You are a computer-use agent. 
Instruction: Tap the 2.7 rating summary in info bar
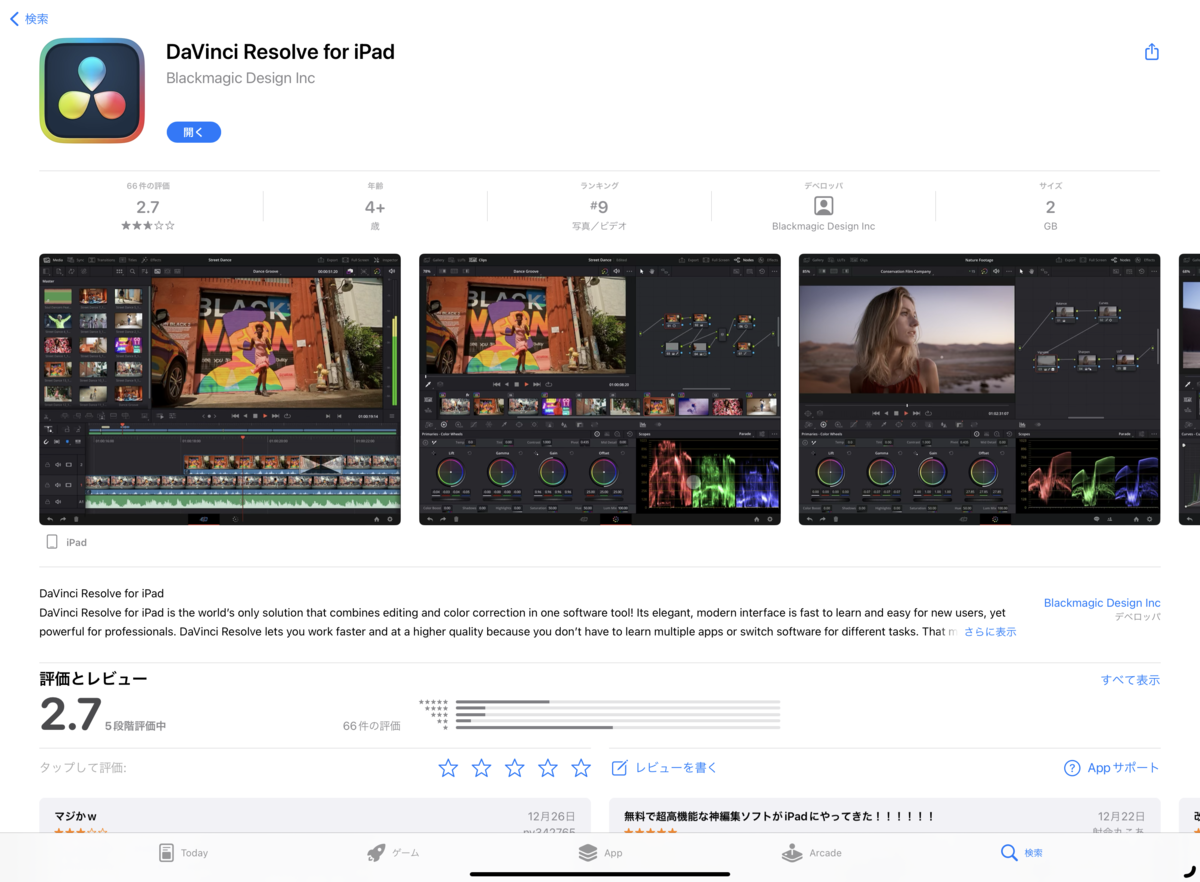pos(148,207)
